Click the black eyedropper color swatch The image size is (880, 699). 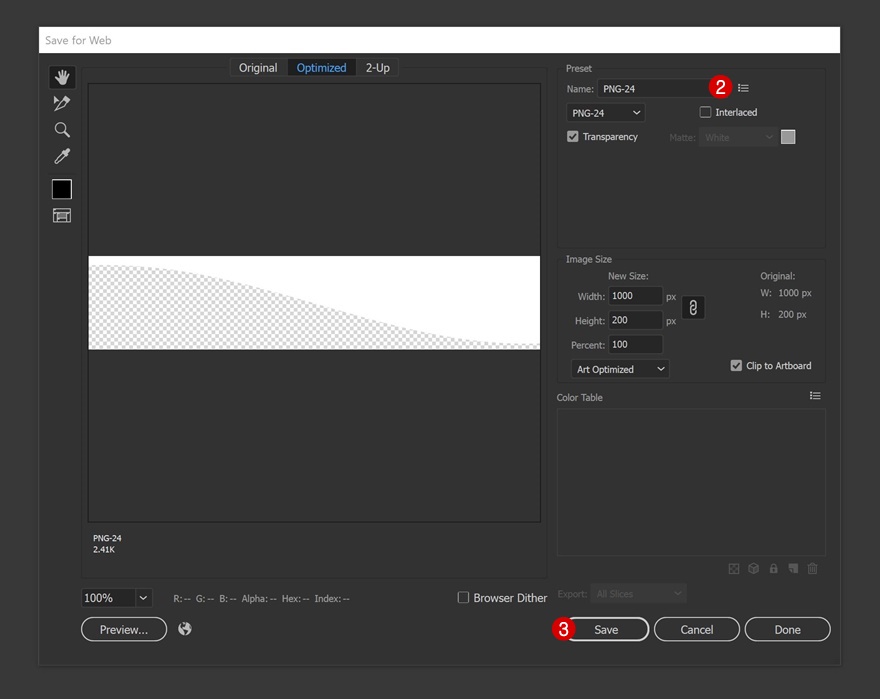62,189
